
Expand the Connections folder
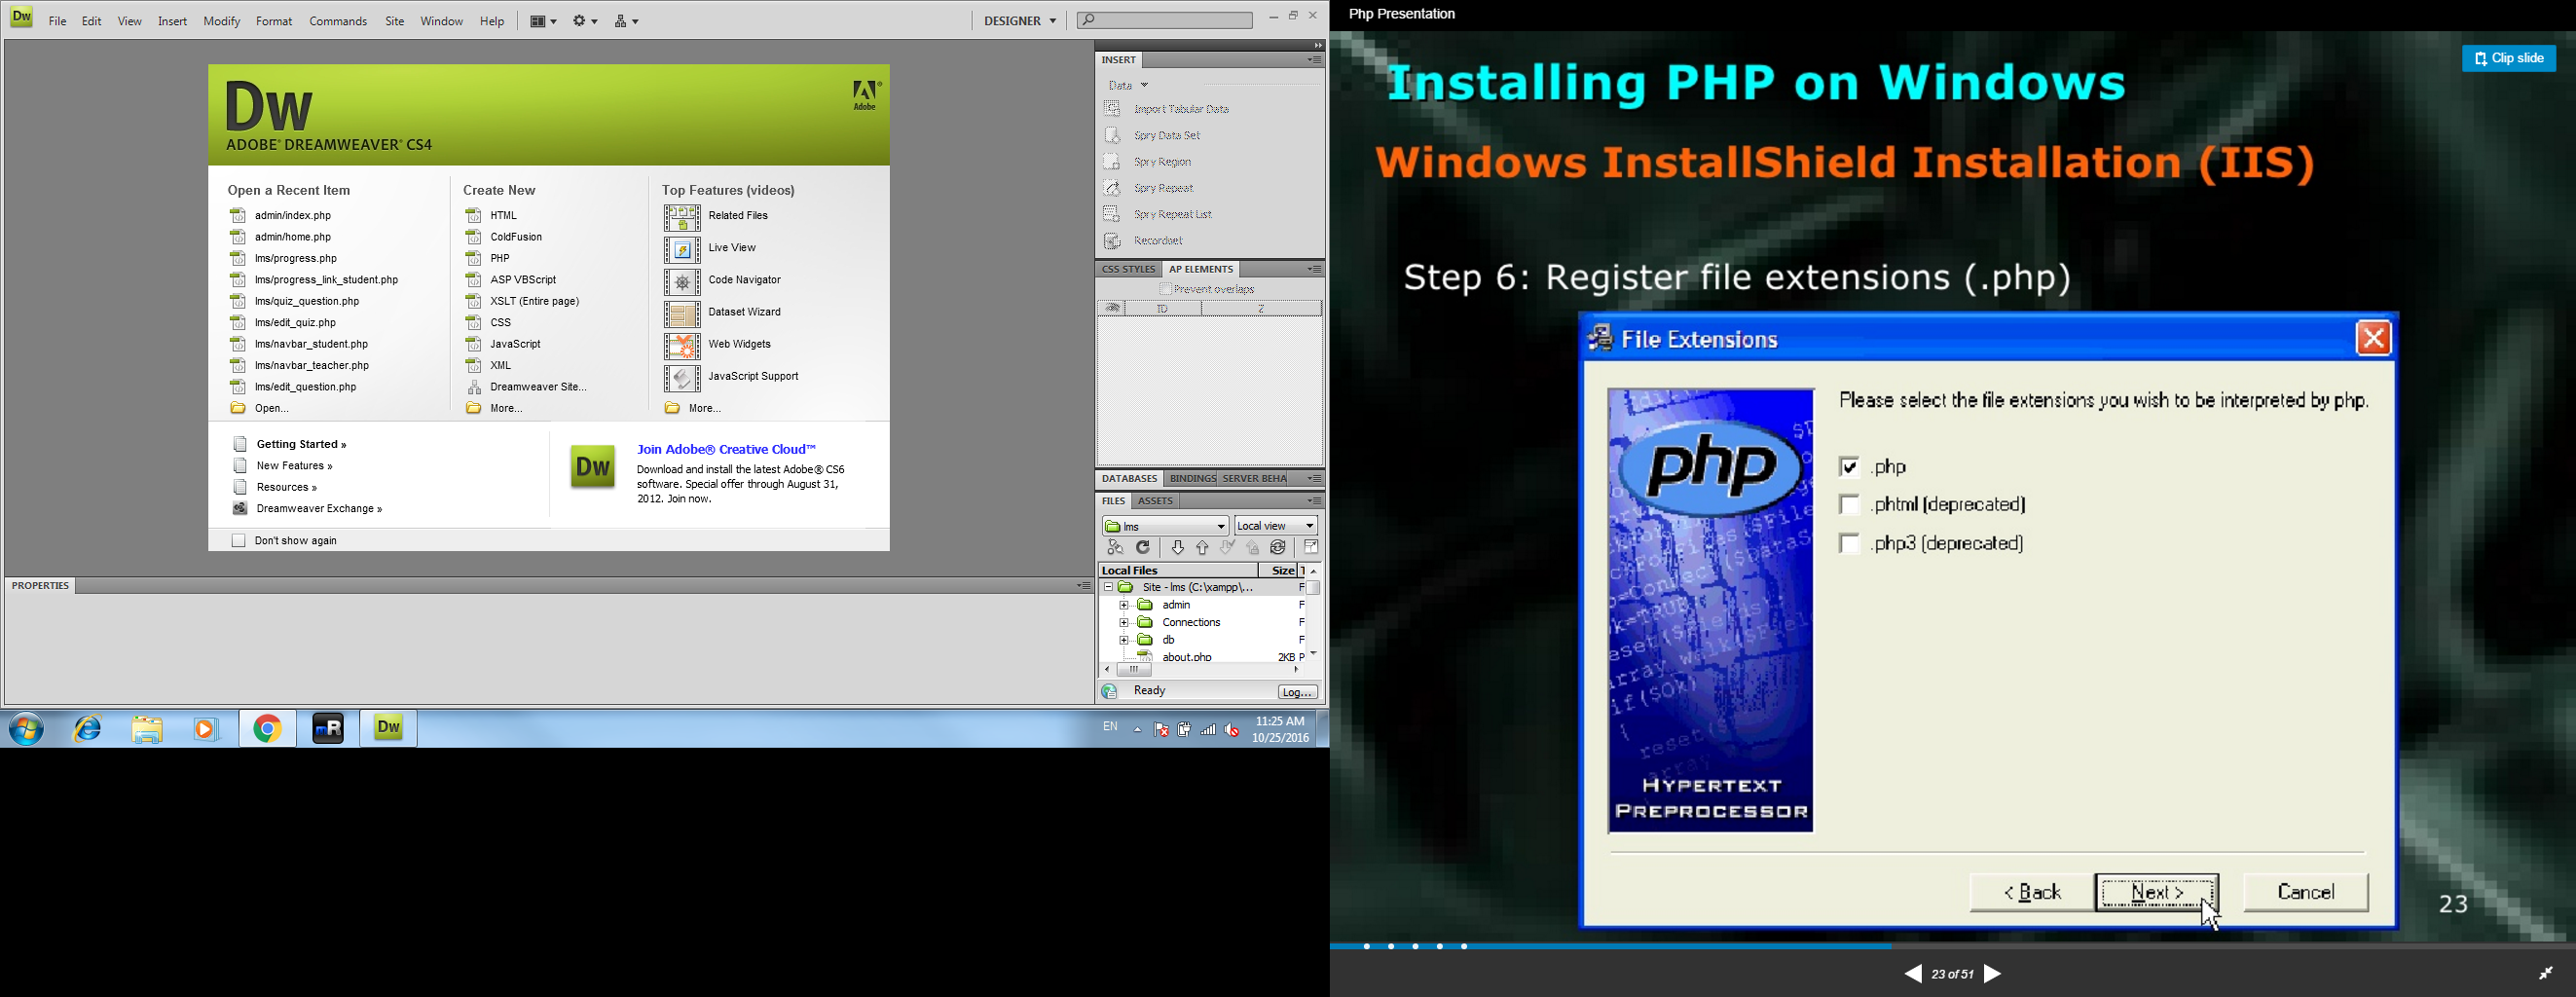(1124, 623)
